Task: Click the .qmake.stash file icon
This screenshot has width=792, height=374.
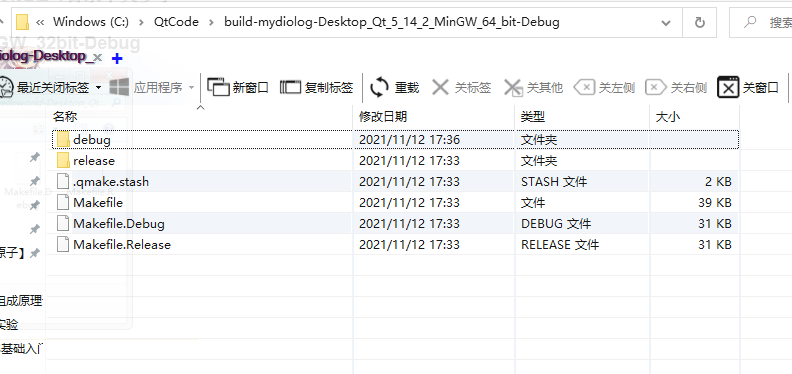Action: pos(63,181)
